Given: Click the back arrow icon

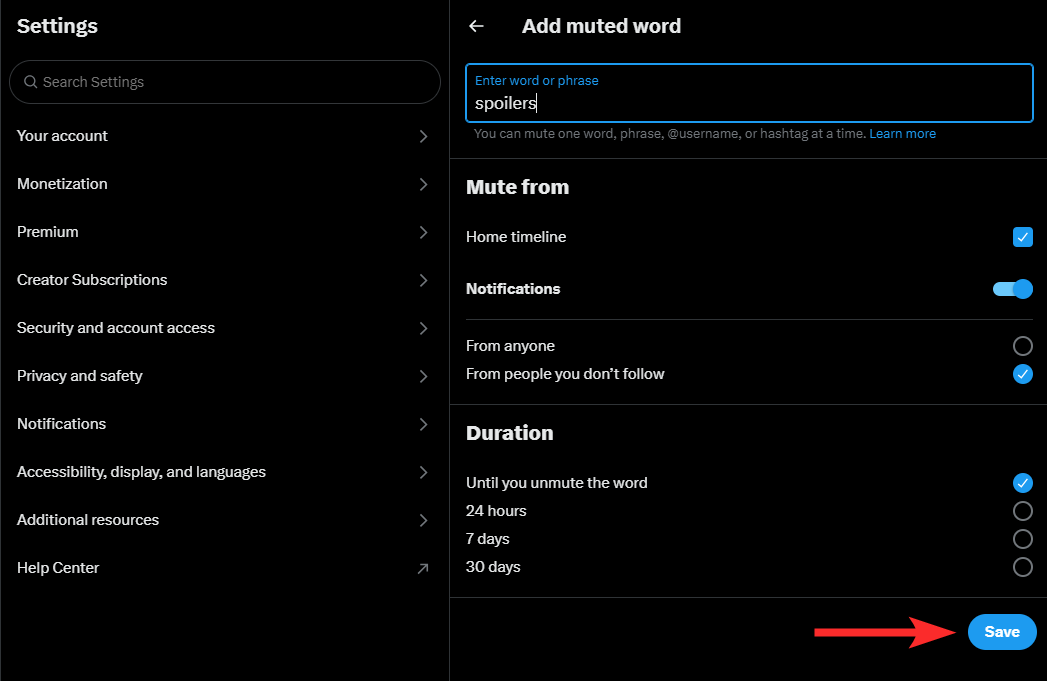Looking at the screenshot, I should tap(476, 27).
